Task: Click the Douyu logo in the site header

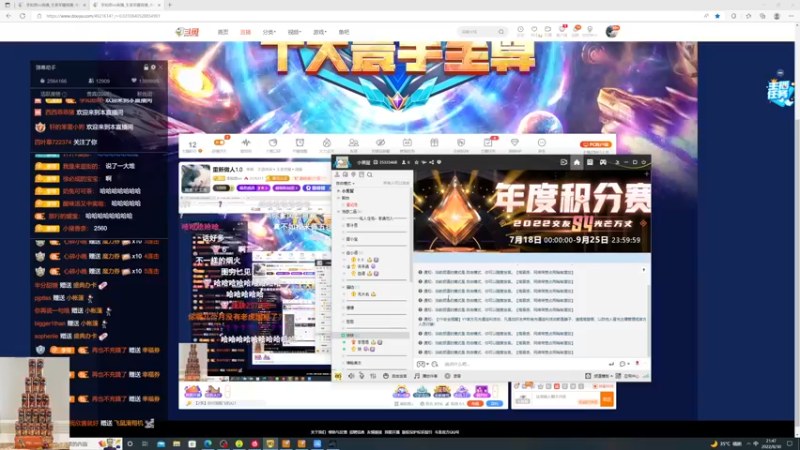Action: pyautogui.click(x=187, y=32)
